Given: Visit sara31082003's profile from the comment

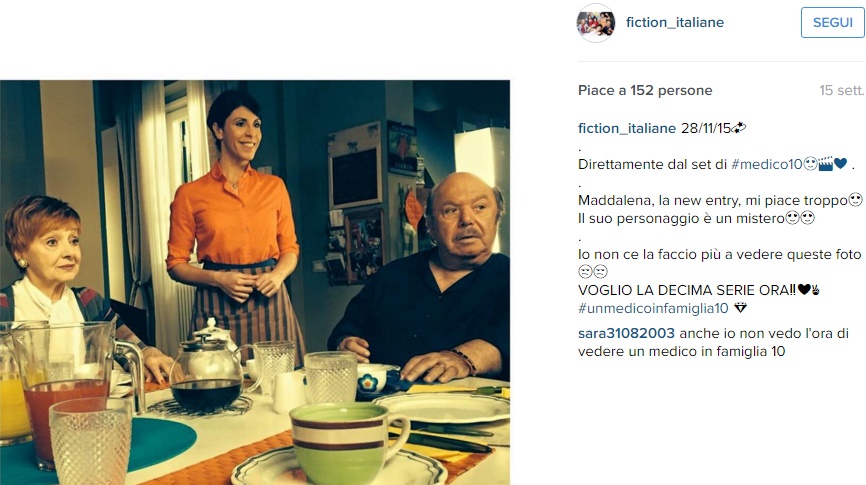Looking at the screenshot, I should (x=626, y=333).
